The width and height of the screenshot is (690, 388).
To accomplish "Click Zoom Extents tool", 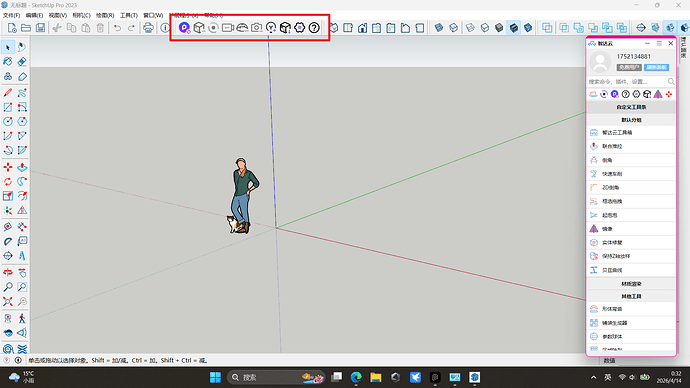I will click(x=8, y=301).
